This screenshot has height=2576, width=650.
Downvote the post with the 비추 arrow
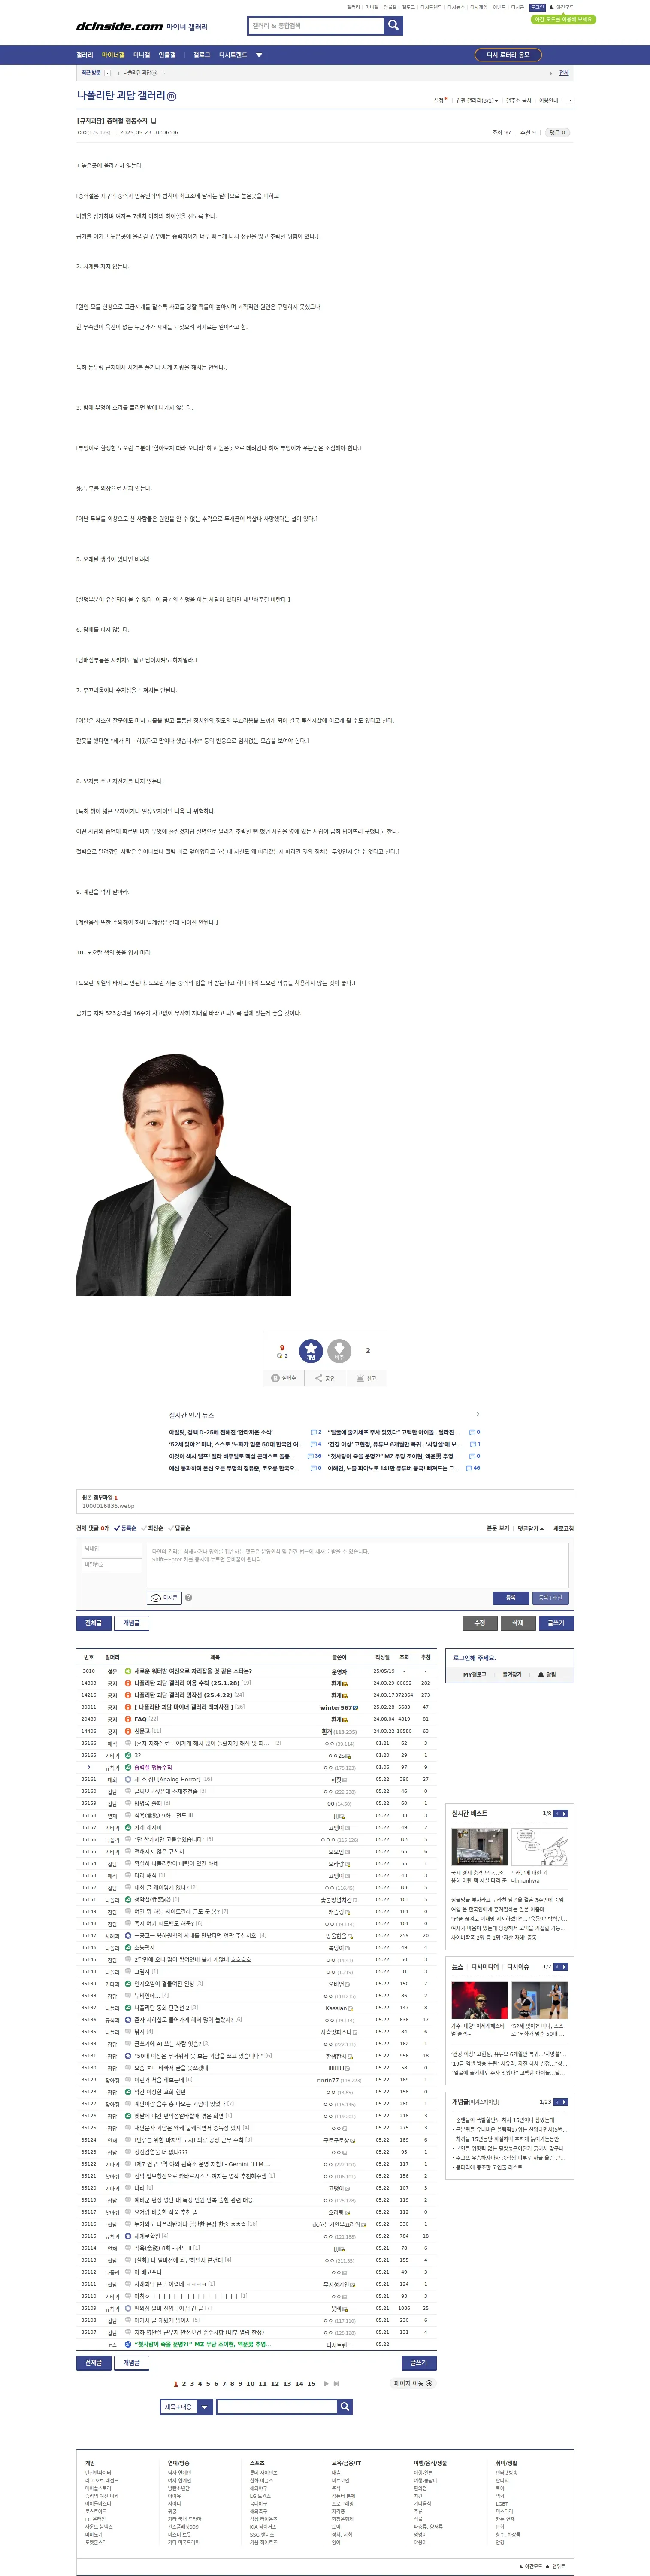pyautogui.click(x=339, y=1351)
